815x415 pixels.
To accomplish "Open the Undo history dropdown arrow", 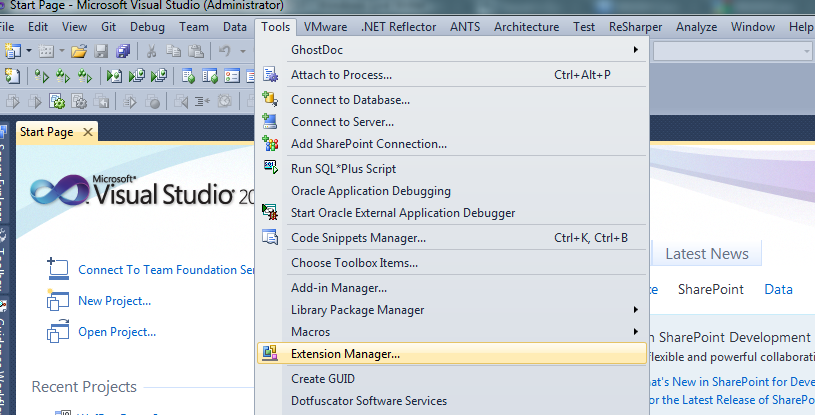I will (x=241, y=50).
